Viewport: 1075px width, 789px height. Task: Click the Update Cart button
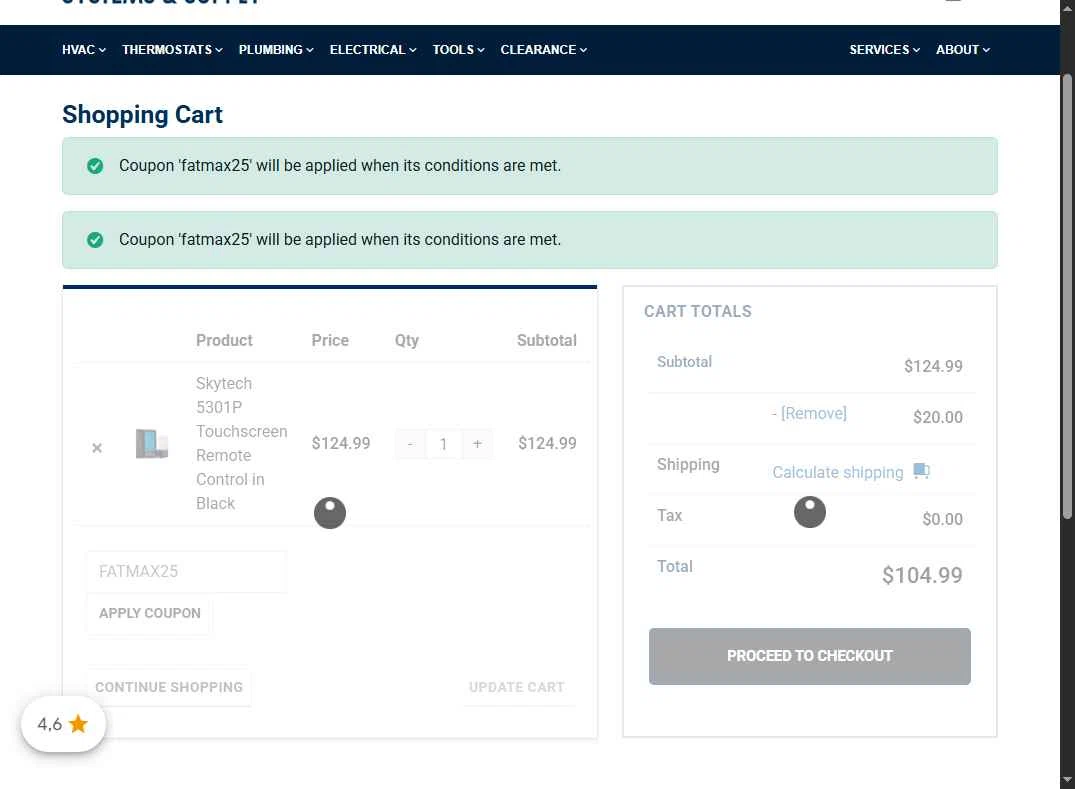pyautogui.click(x=517, y=687)
